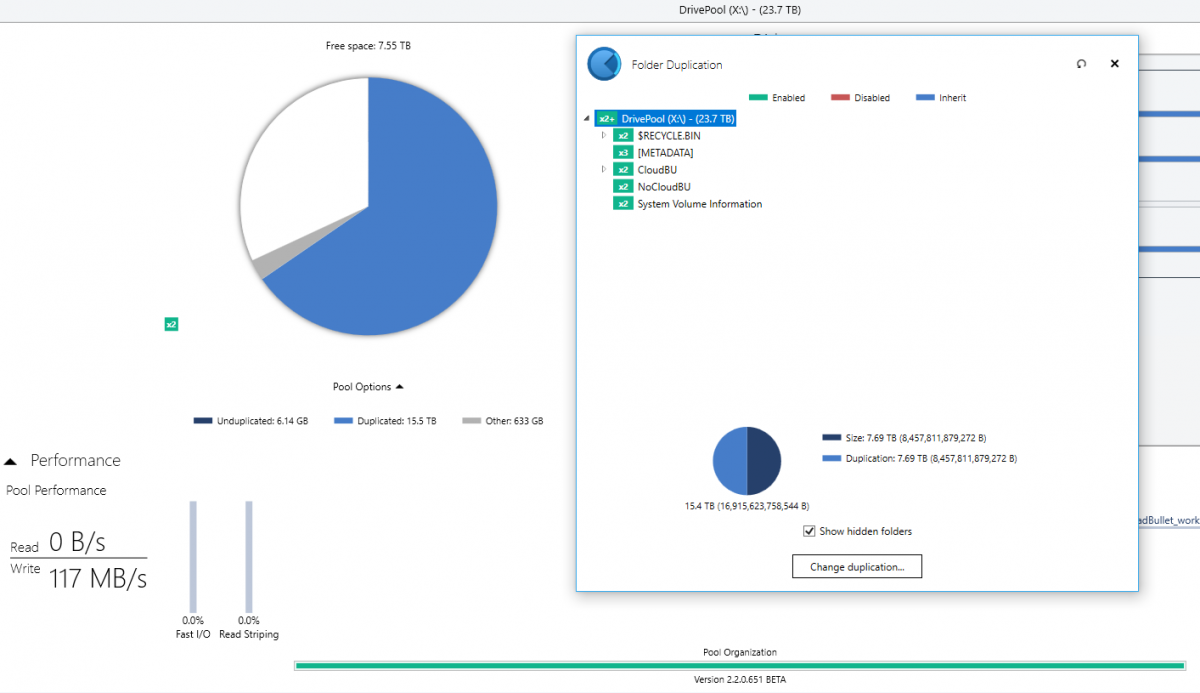The height and width of the screenshot is (693, 1200).
Task: Expand the CloudBU folder node
Action: coord(604,169)
